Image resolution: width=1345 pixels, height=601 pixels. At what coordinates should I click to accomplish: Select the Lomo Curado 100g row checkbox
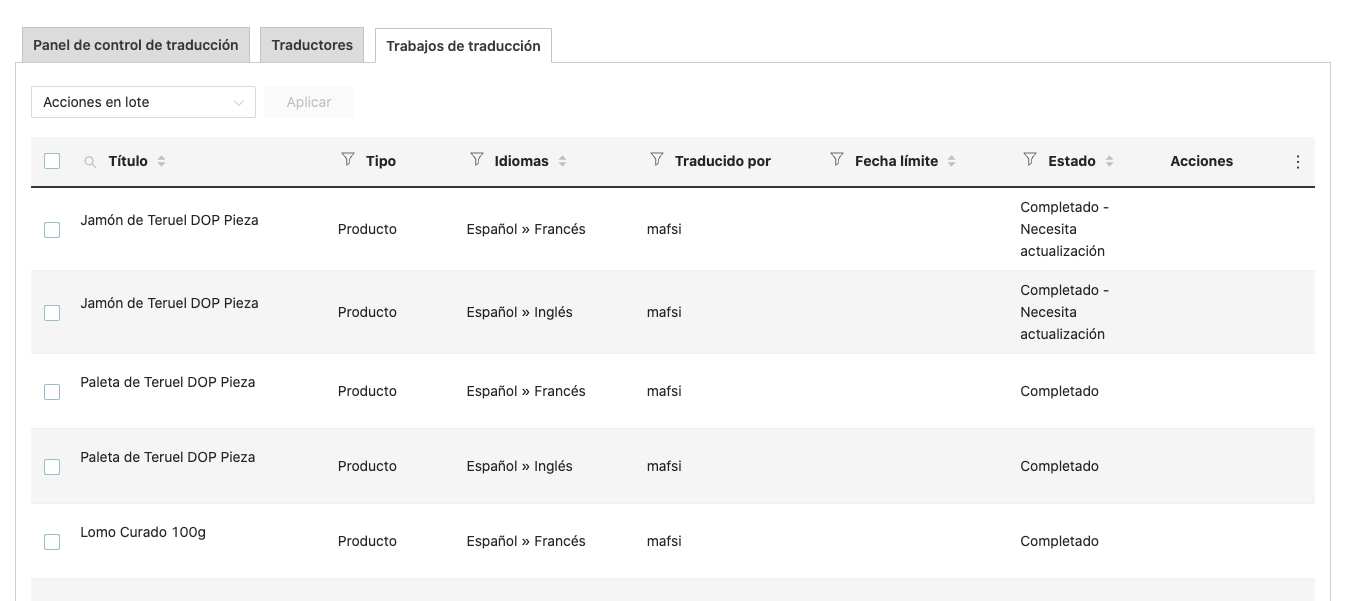tap(52, 542)
